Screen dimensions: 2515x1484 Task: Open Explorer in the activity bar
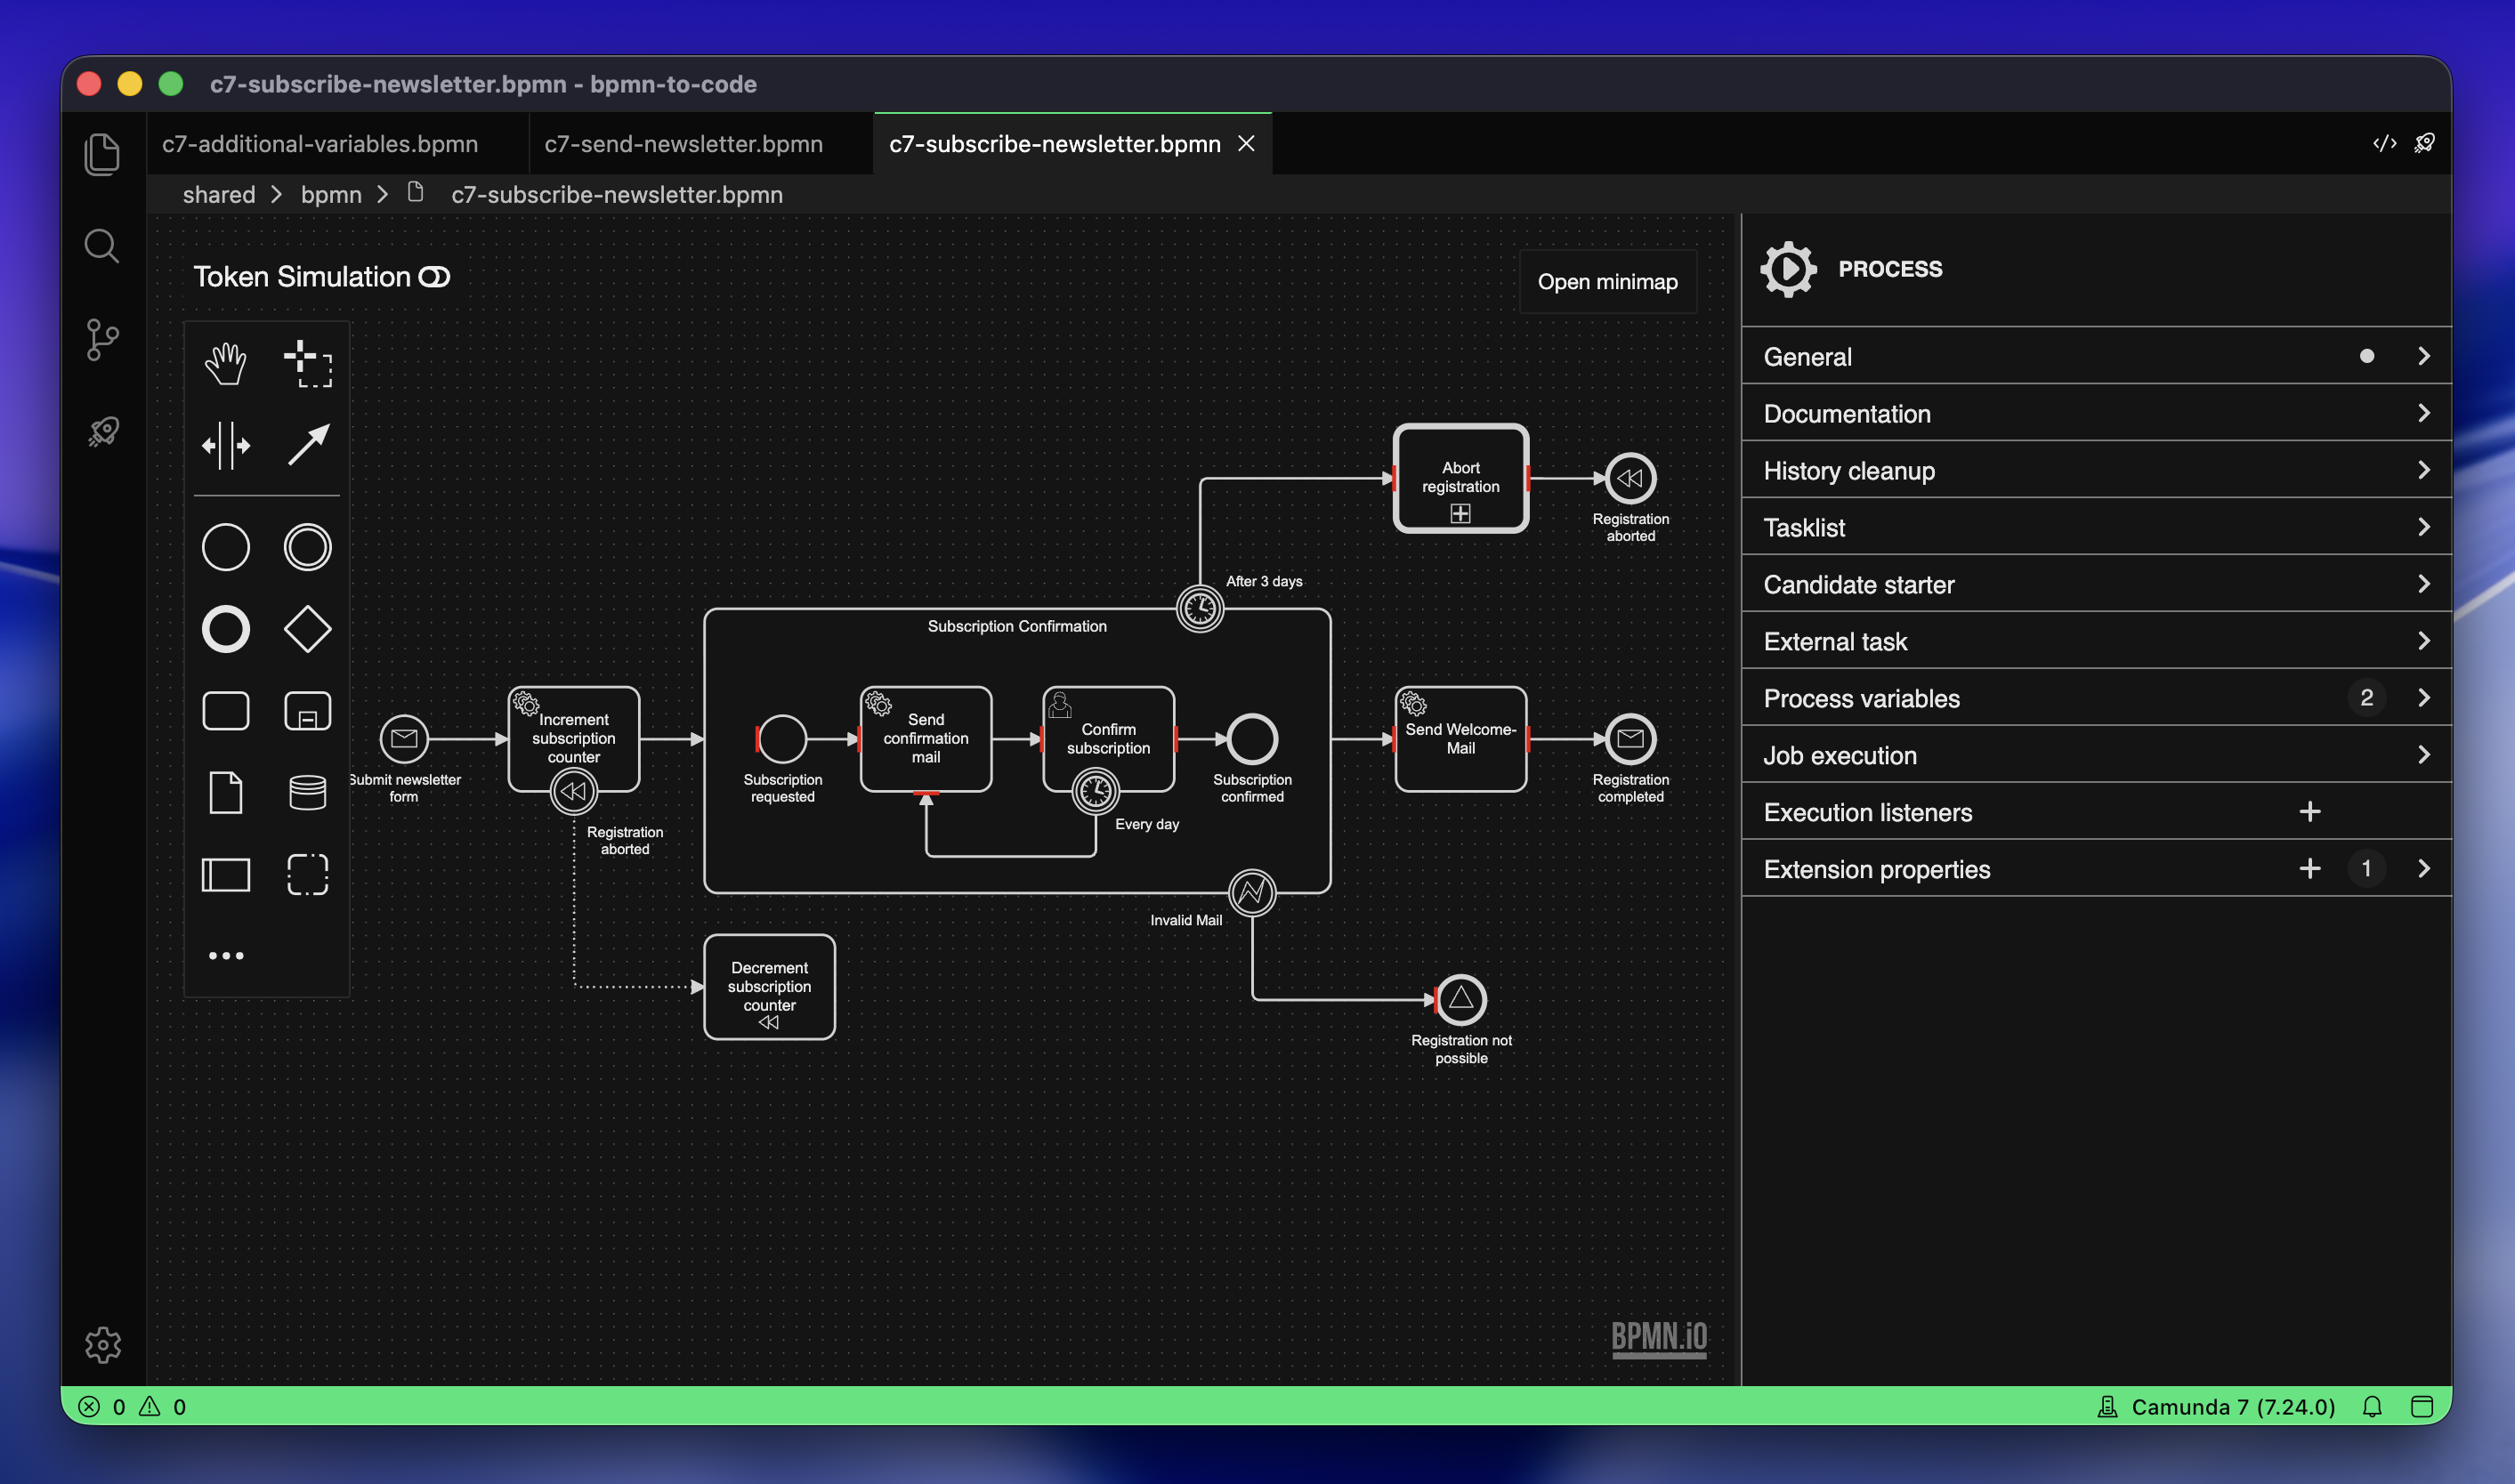(102, 154)
